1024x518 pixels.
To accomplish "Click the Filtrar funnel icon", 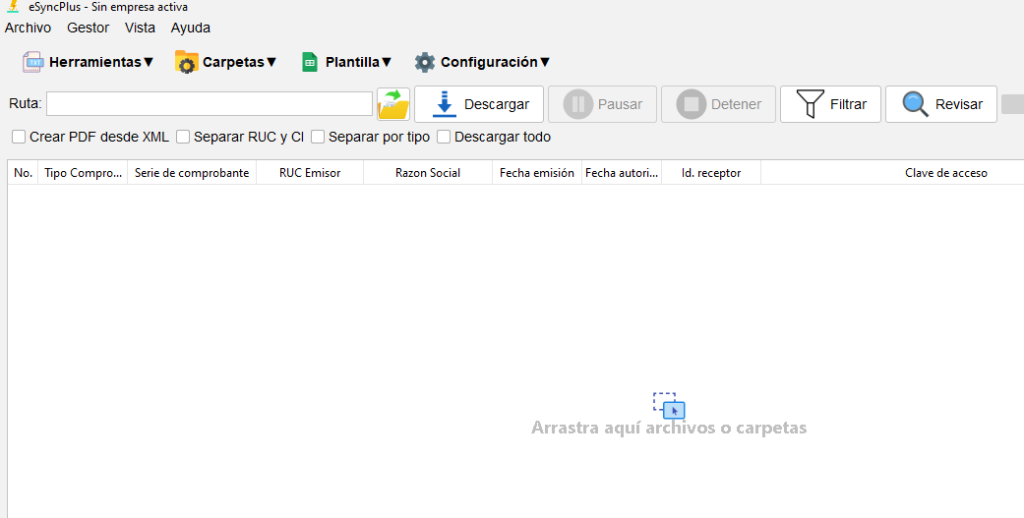I will 810,104.
